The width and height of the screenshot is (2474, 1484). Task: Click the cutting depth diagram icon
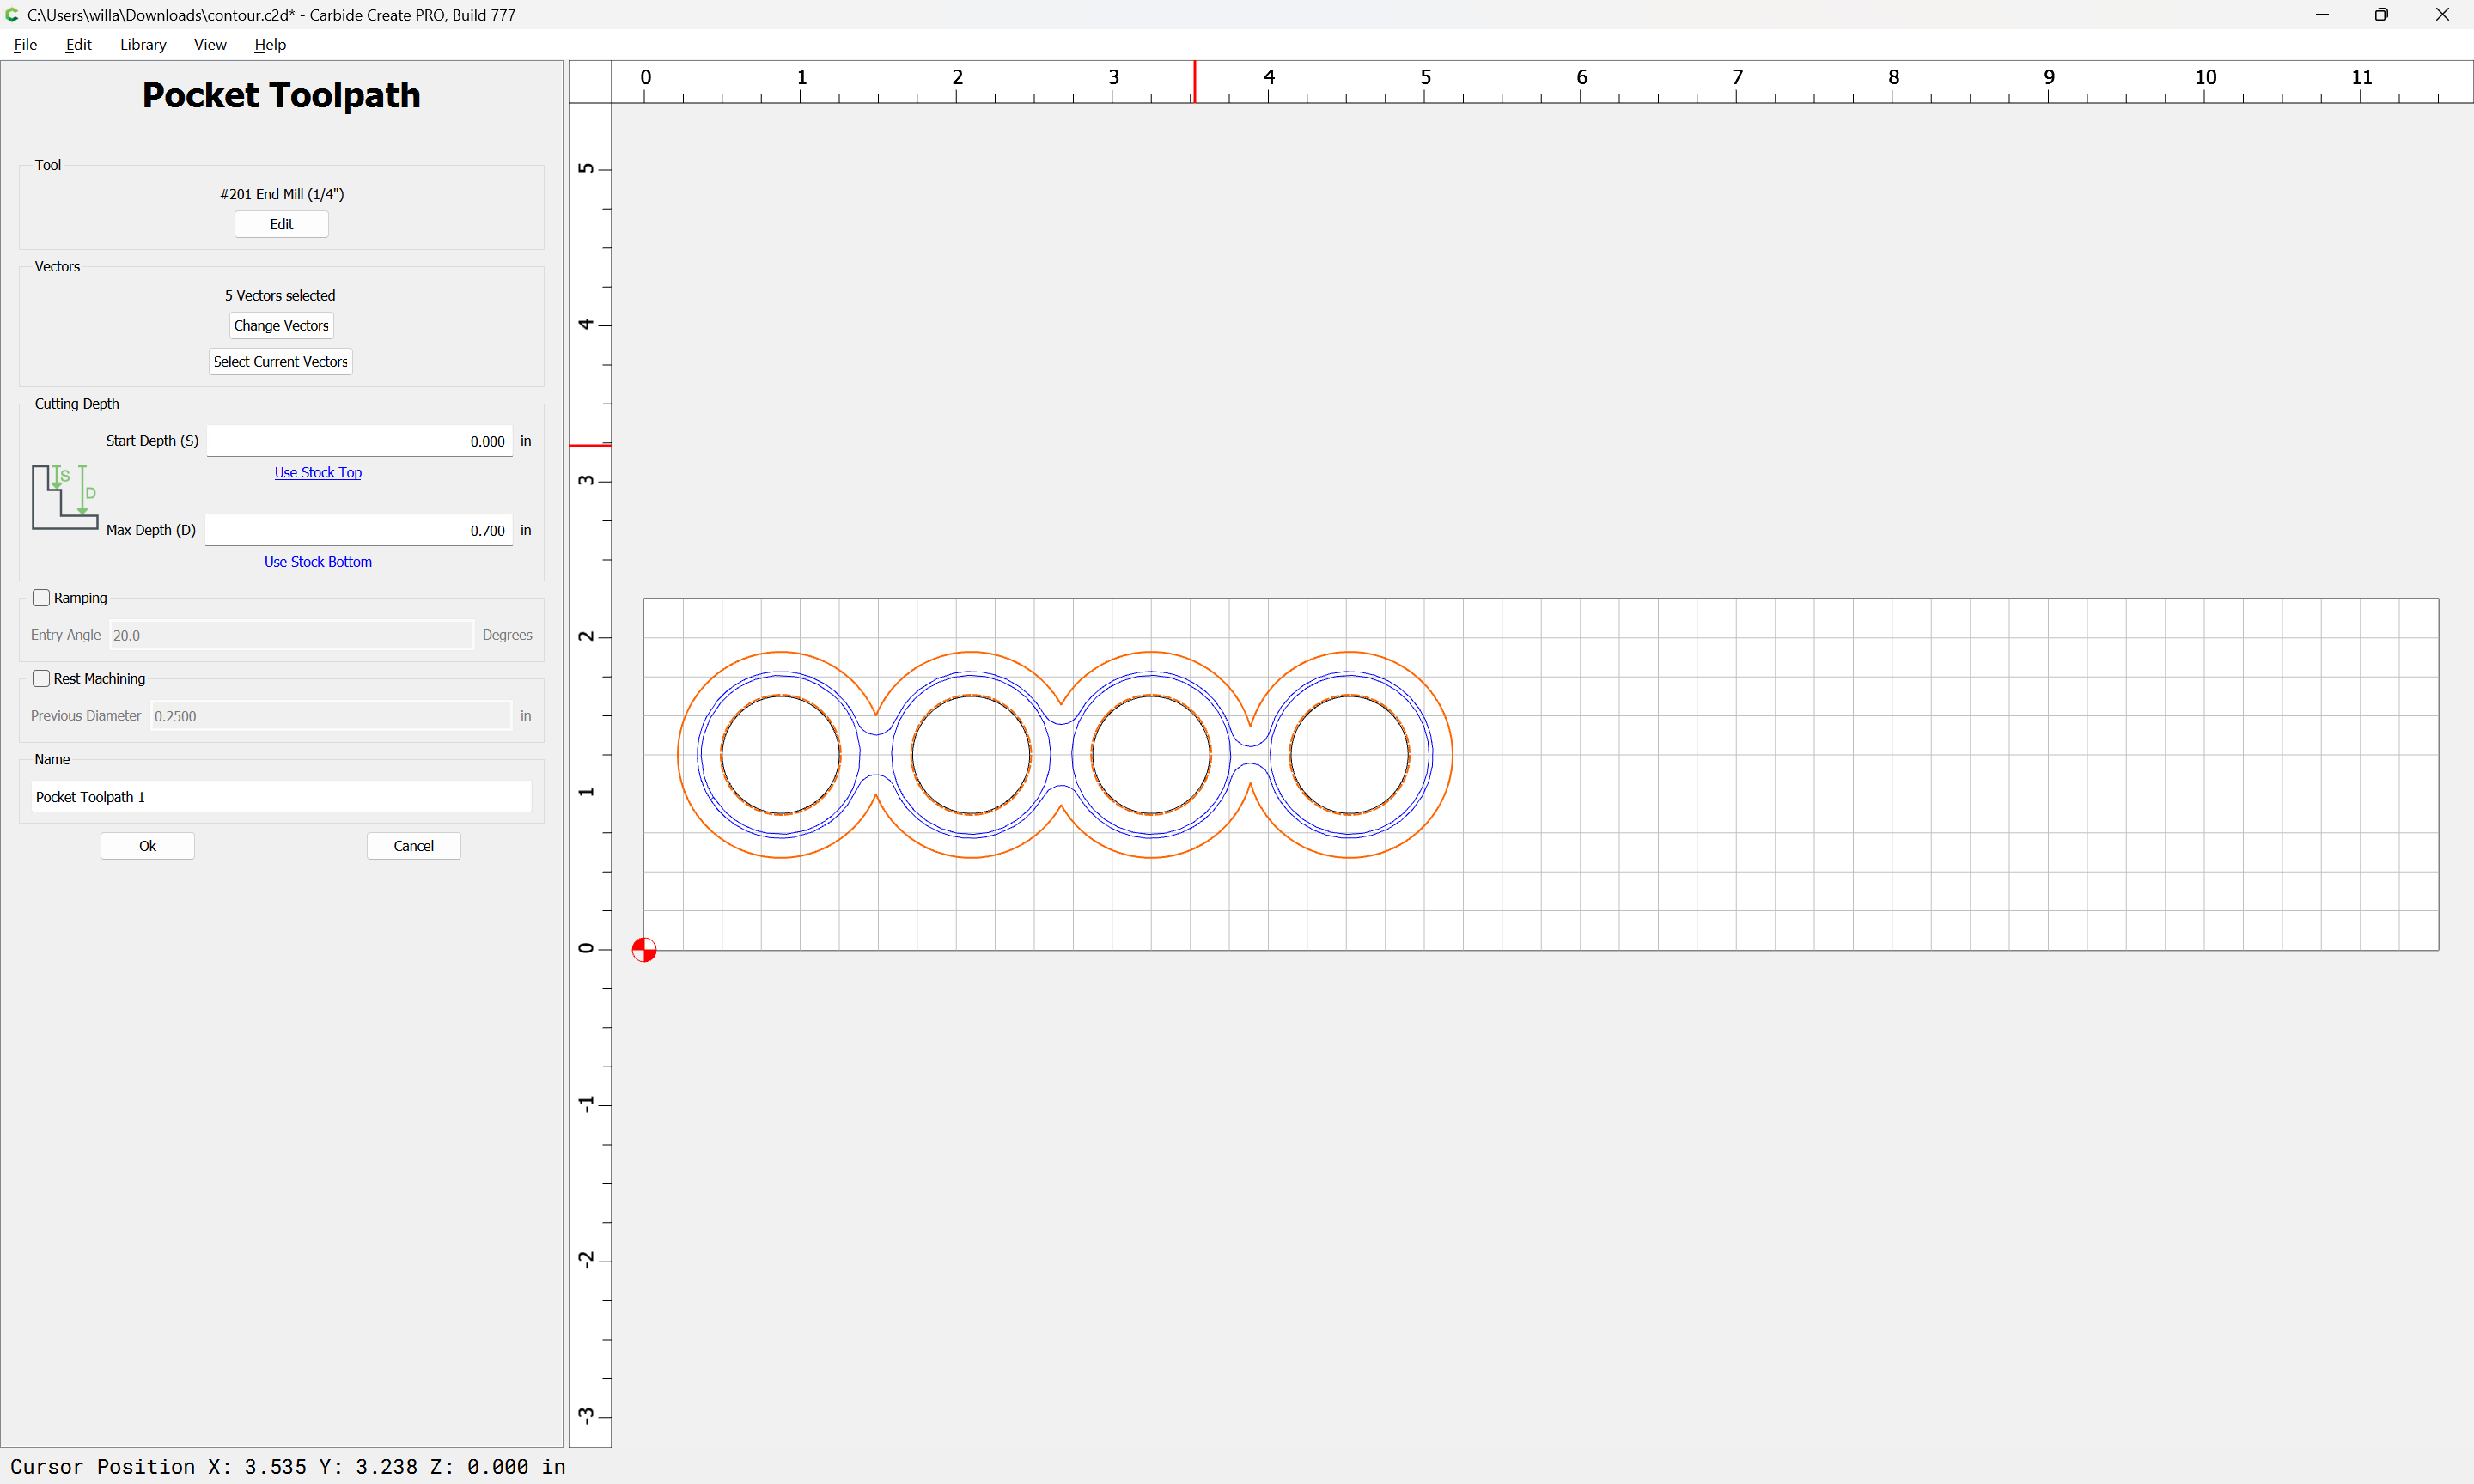(x=65, y=497)
